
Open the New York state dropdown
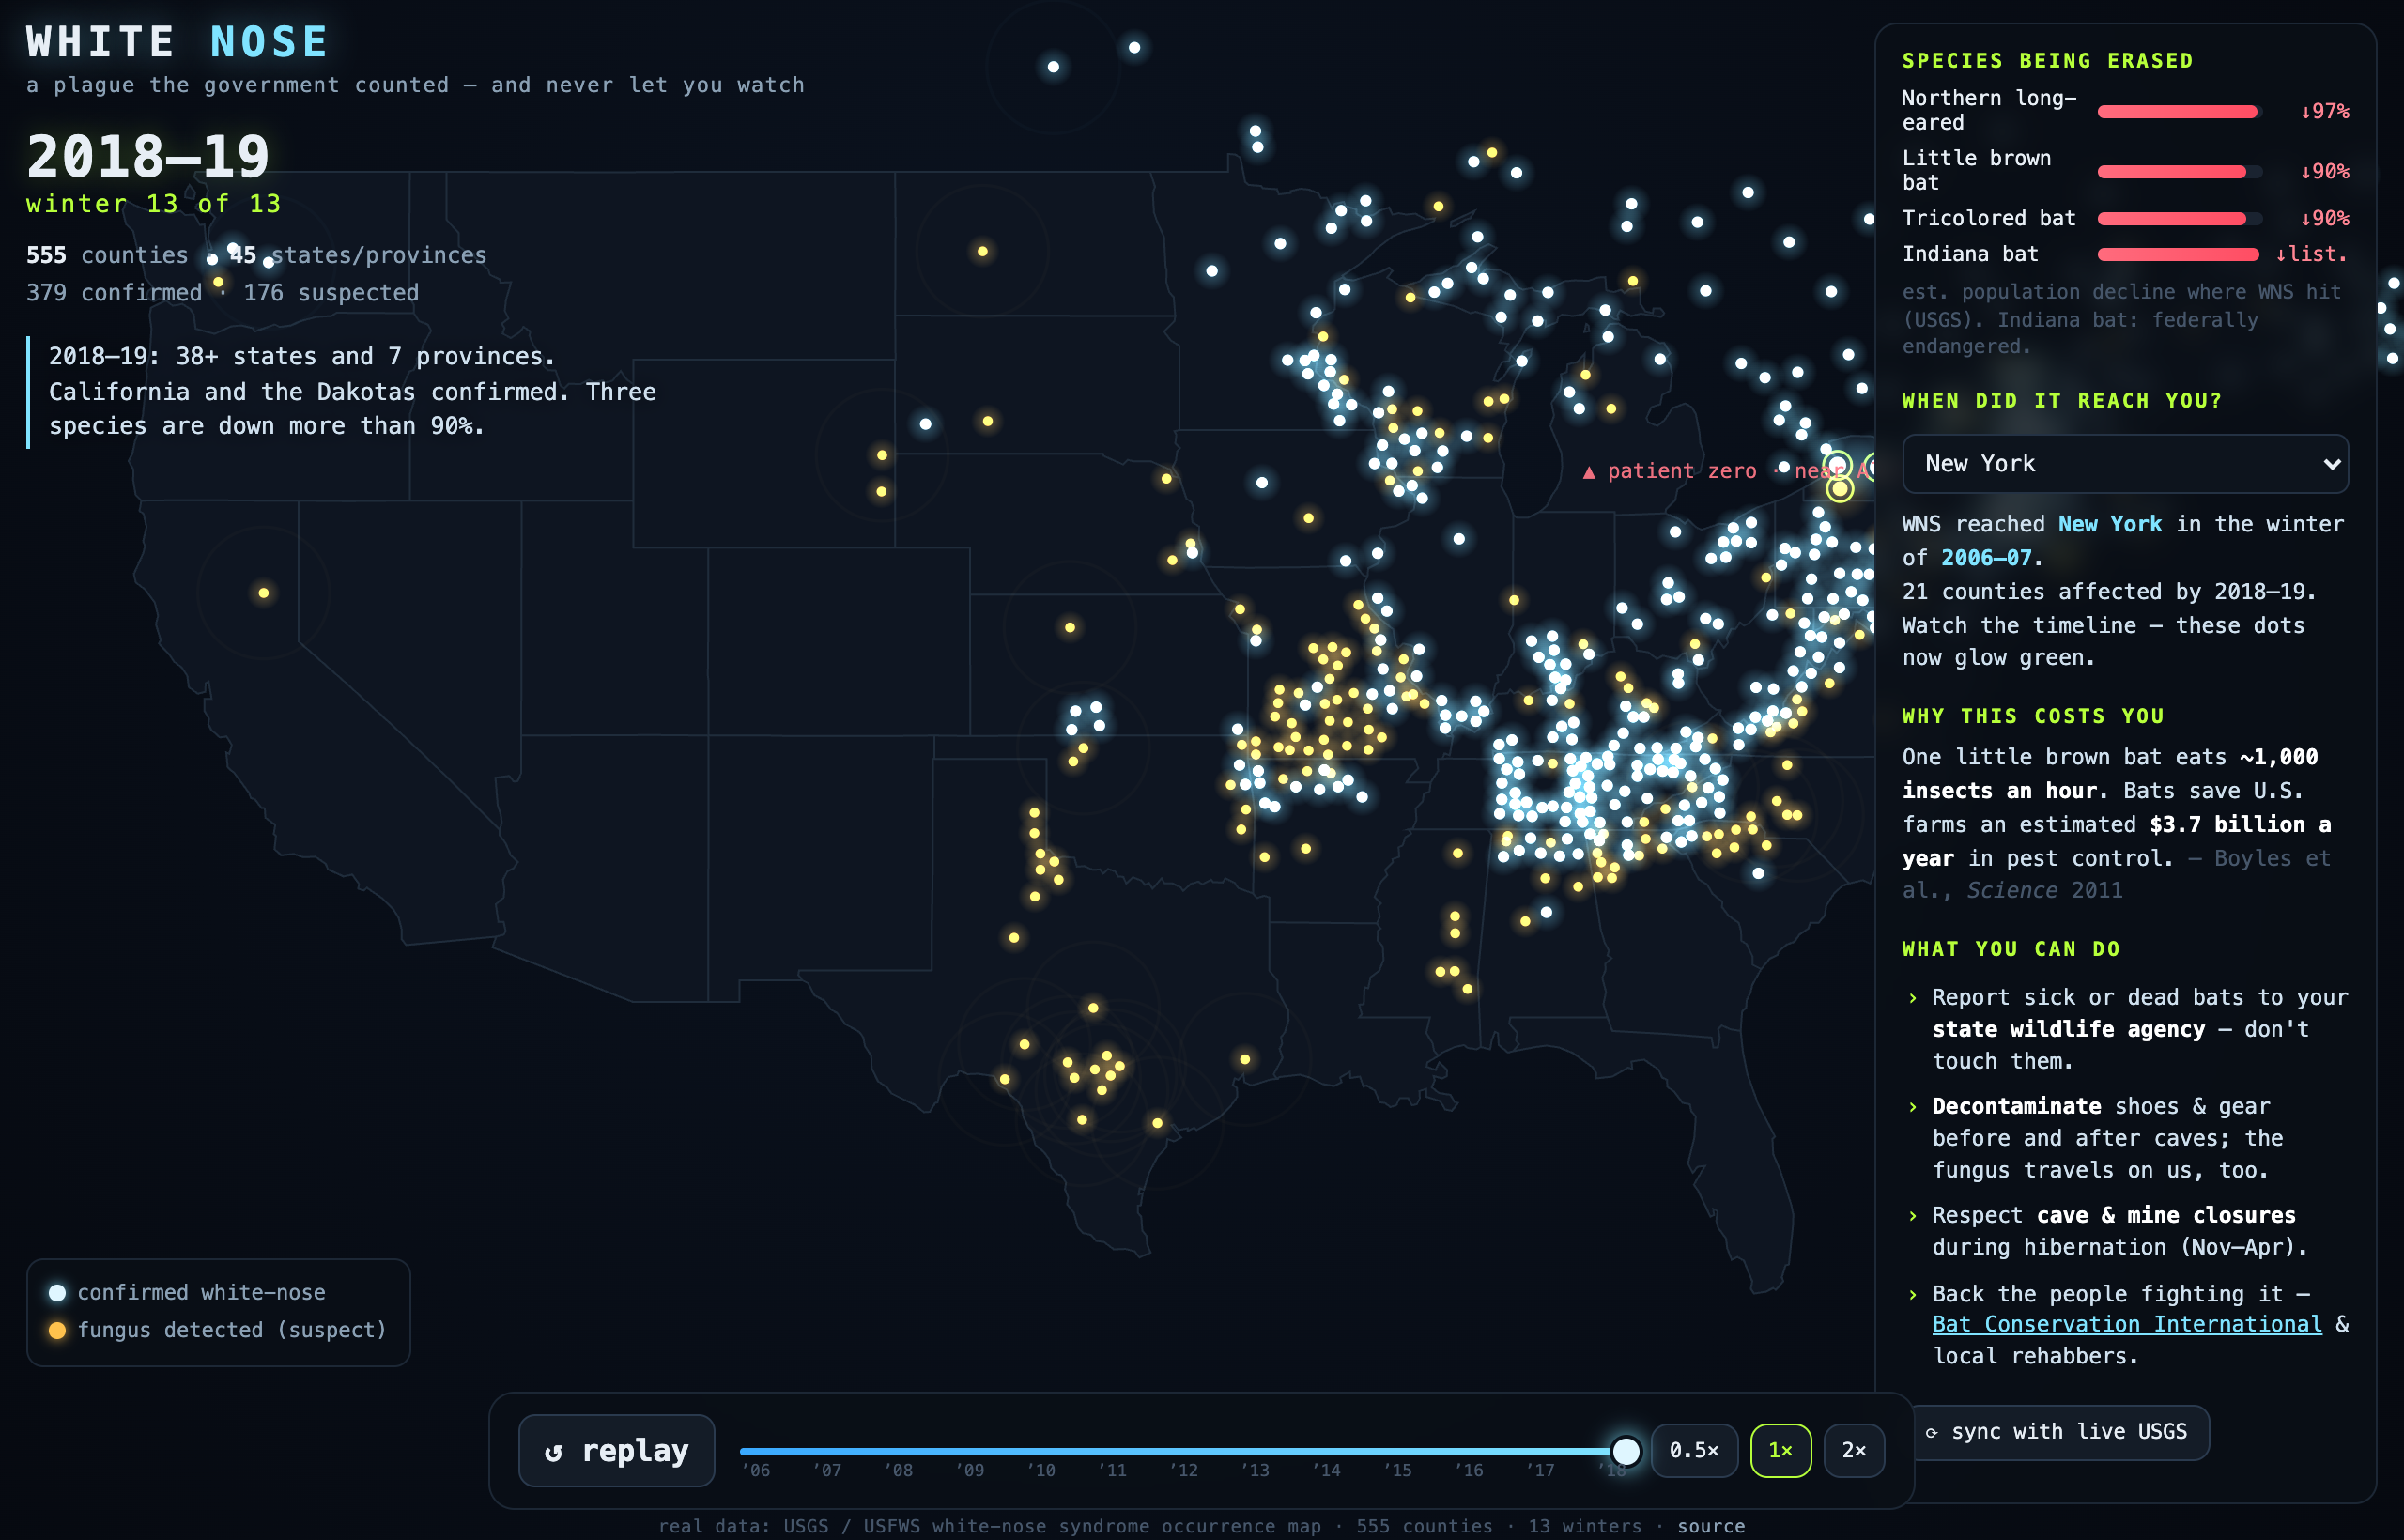point(2125,464)
